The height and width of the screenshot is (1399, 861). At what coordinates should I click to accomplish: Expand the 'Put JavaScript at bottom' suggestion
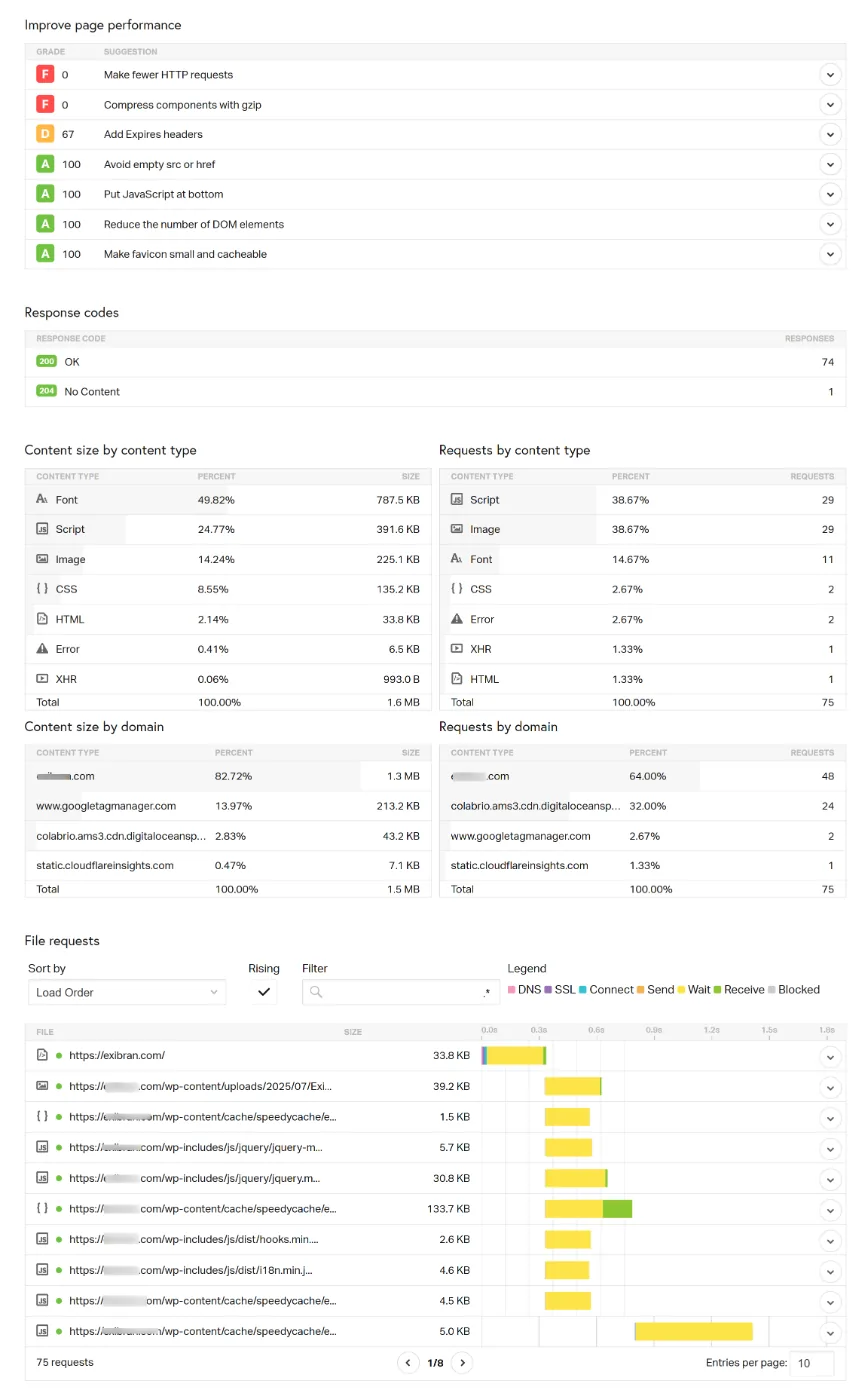(829, 194)
